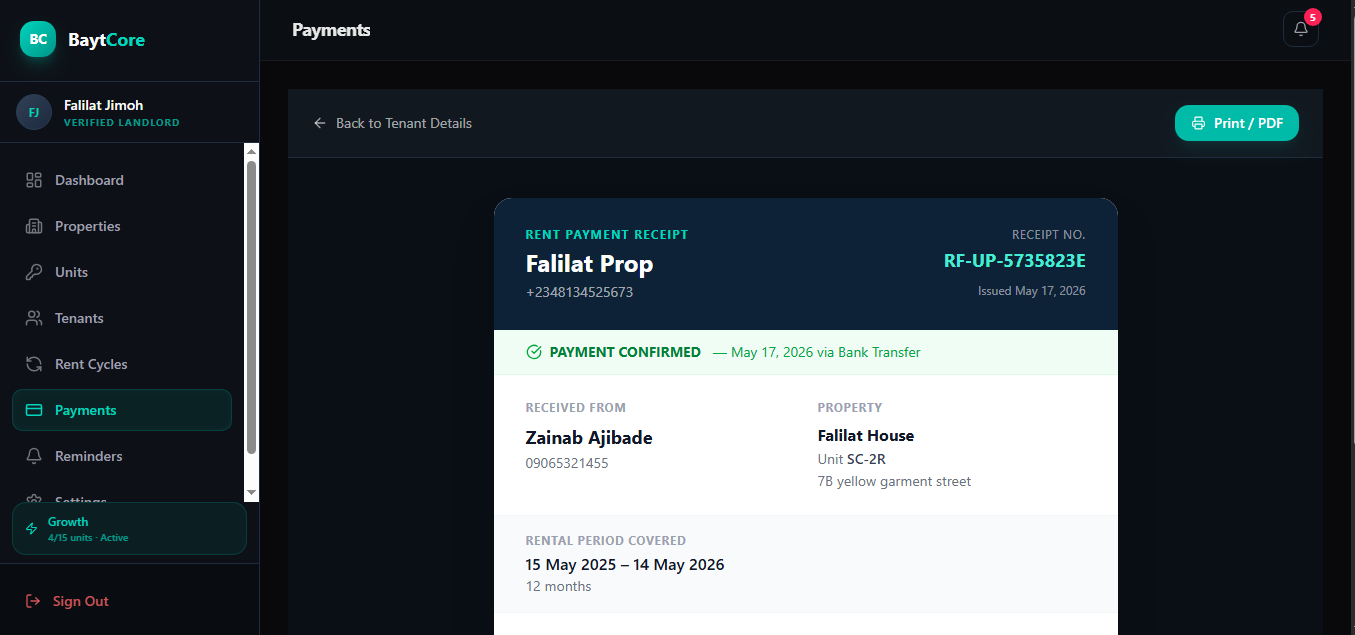Click the BC BaytCore logo
1355x635 pixels.
[38, 40]
